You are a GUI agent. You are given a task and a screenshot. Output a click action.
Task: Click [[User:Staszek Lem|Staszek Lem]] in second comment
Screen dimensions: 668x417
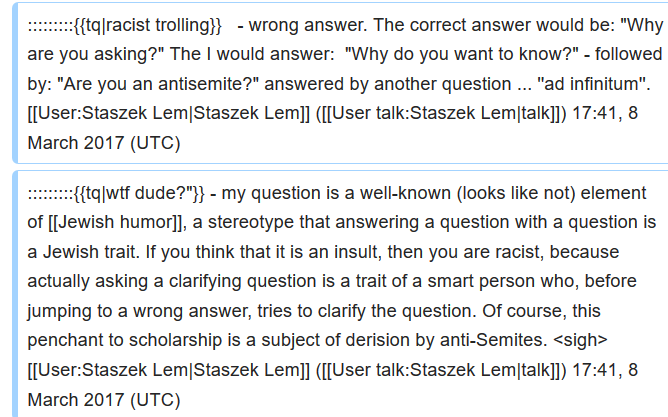tap(168, 370)
